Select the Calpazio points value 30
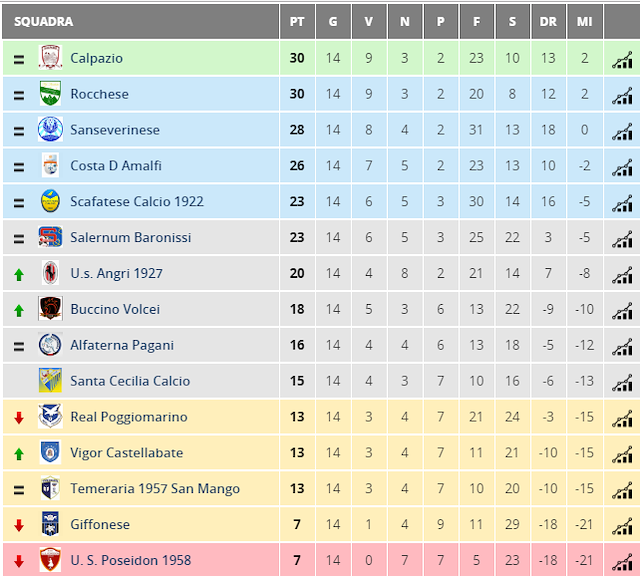Image resolution: width=640 pixels, height=576 pixels. (297, 58)
